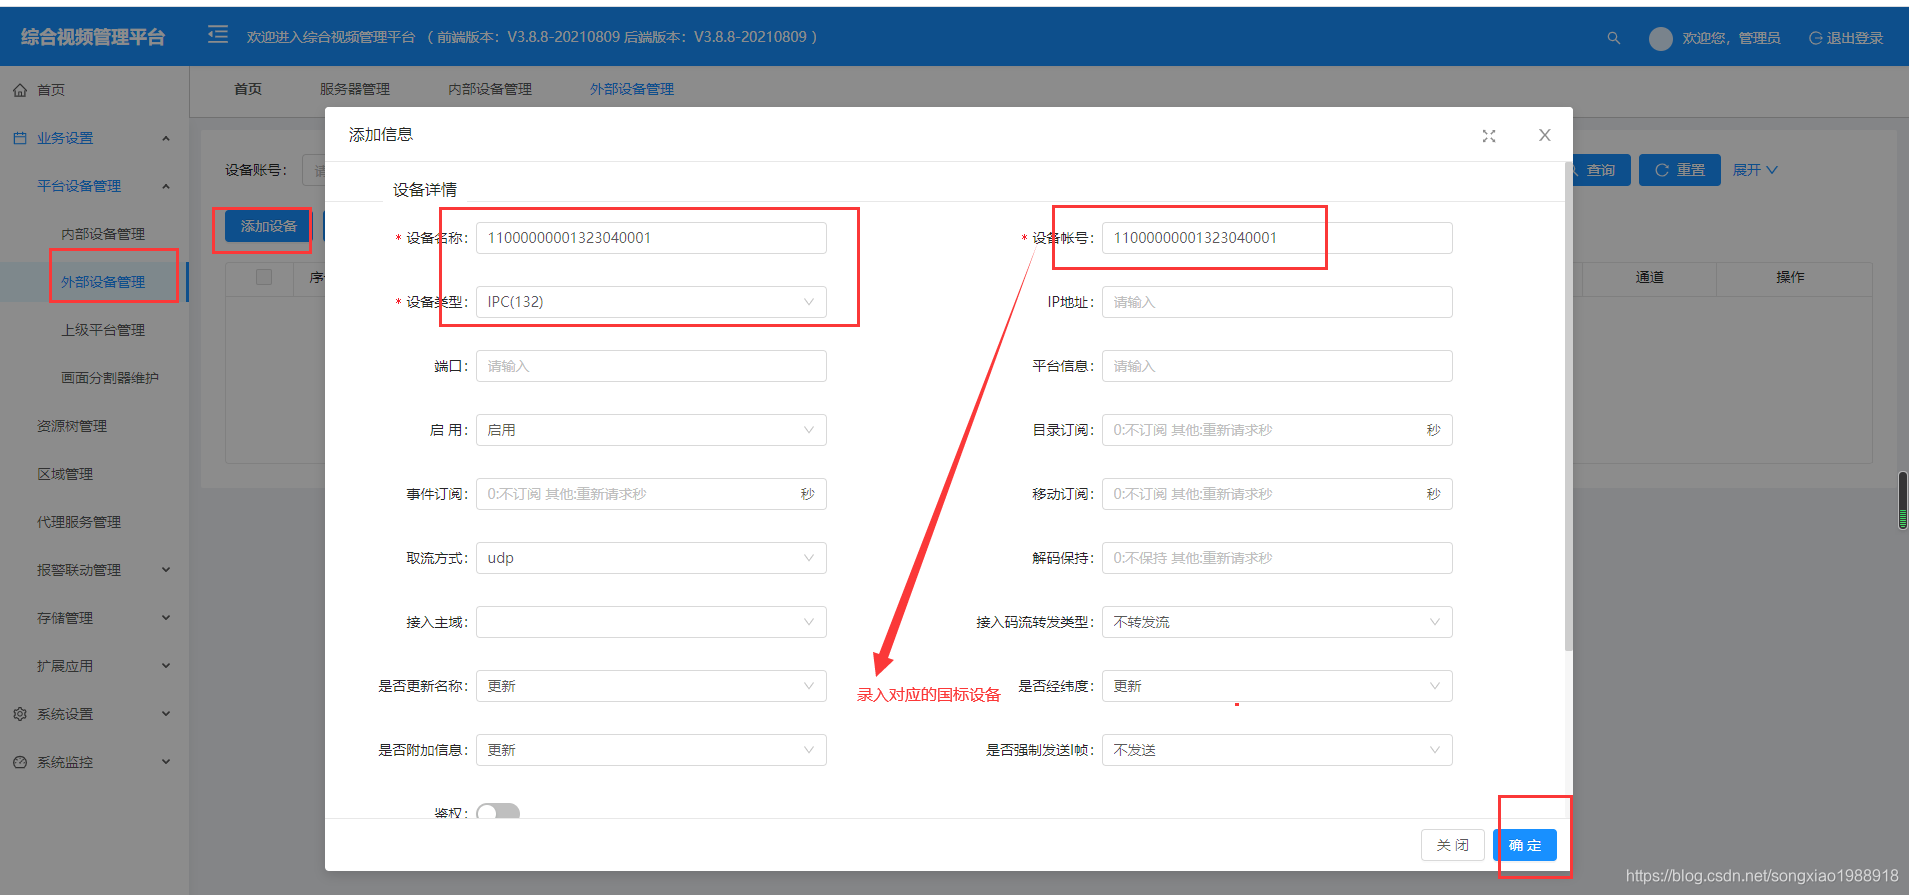Confirm with the 确定 button

pos(1525,845)
